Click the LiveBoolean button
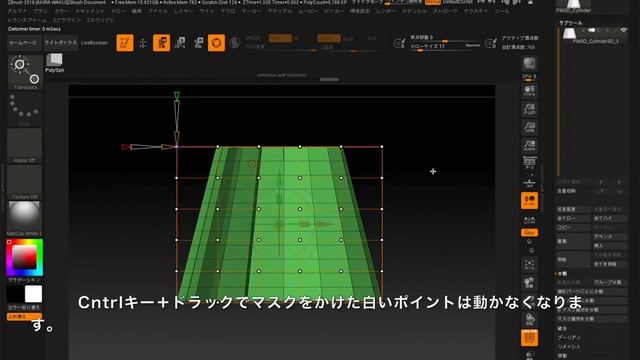Screen dimensions: 640x360 (x=94, y=43)
